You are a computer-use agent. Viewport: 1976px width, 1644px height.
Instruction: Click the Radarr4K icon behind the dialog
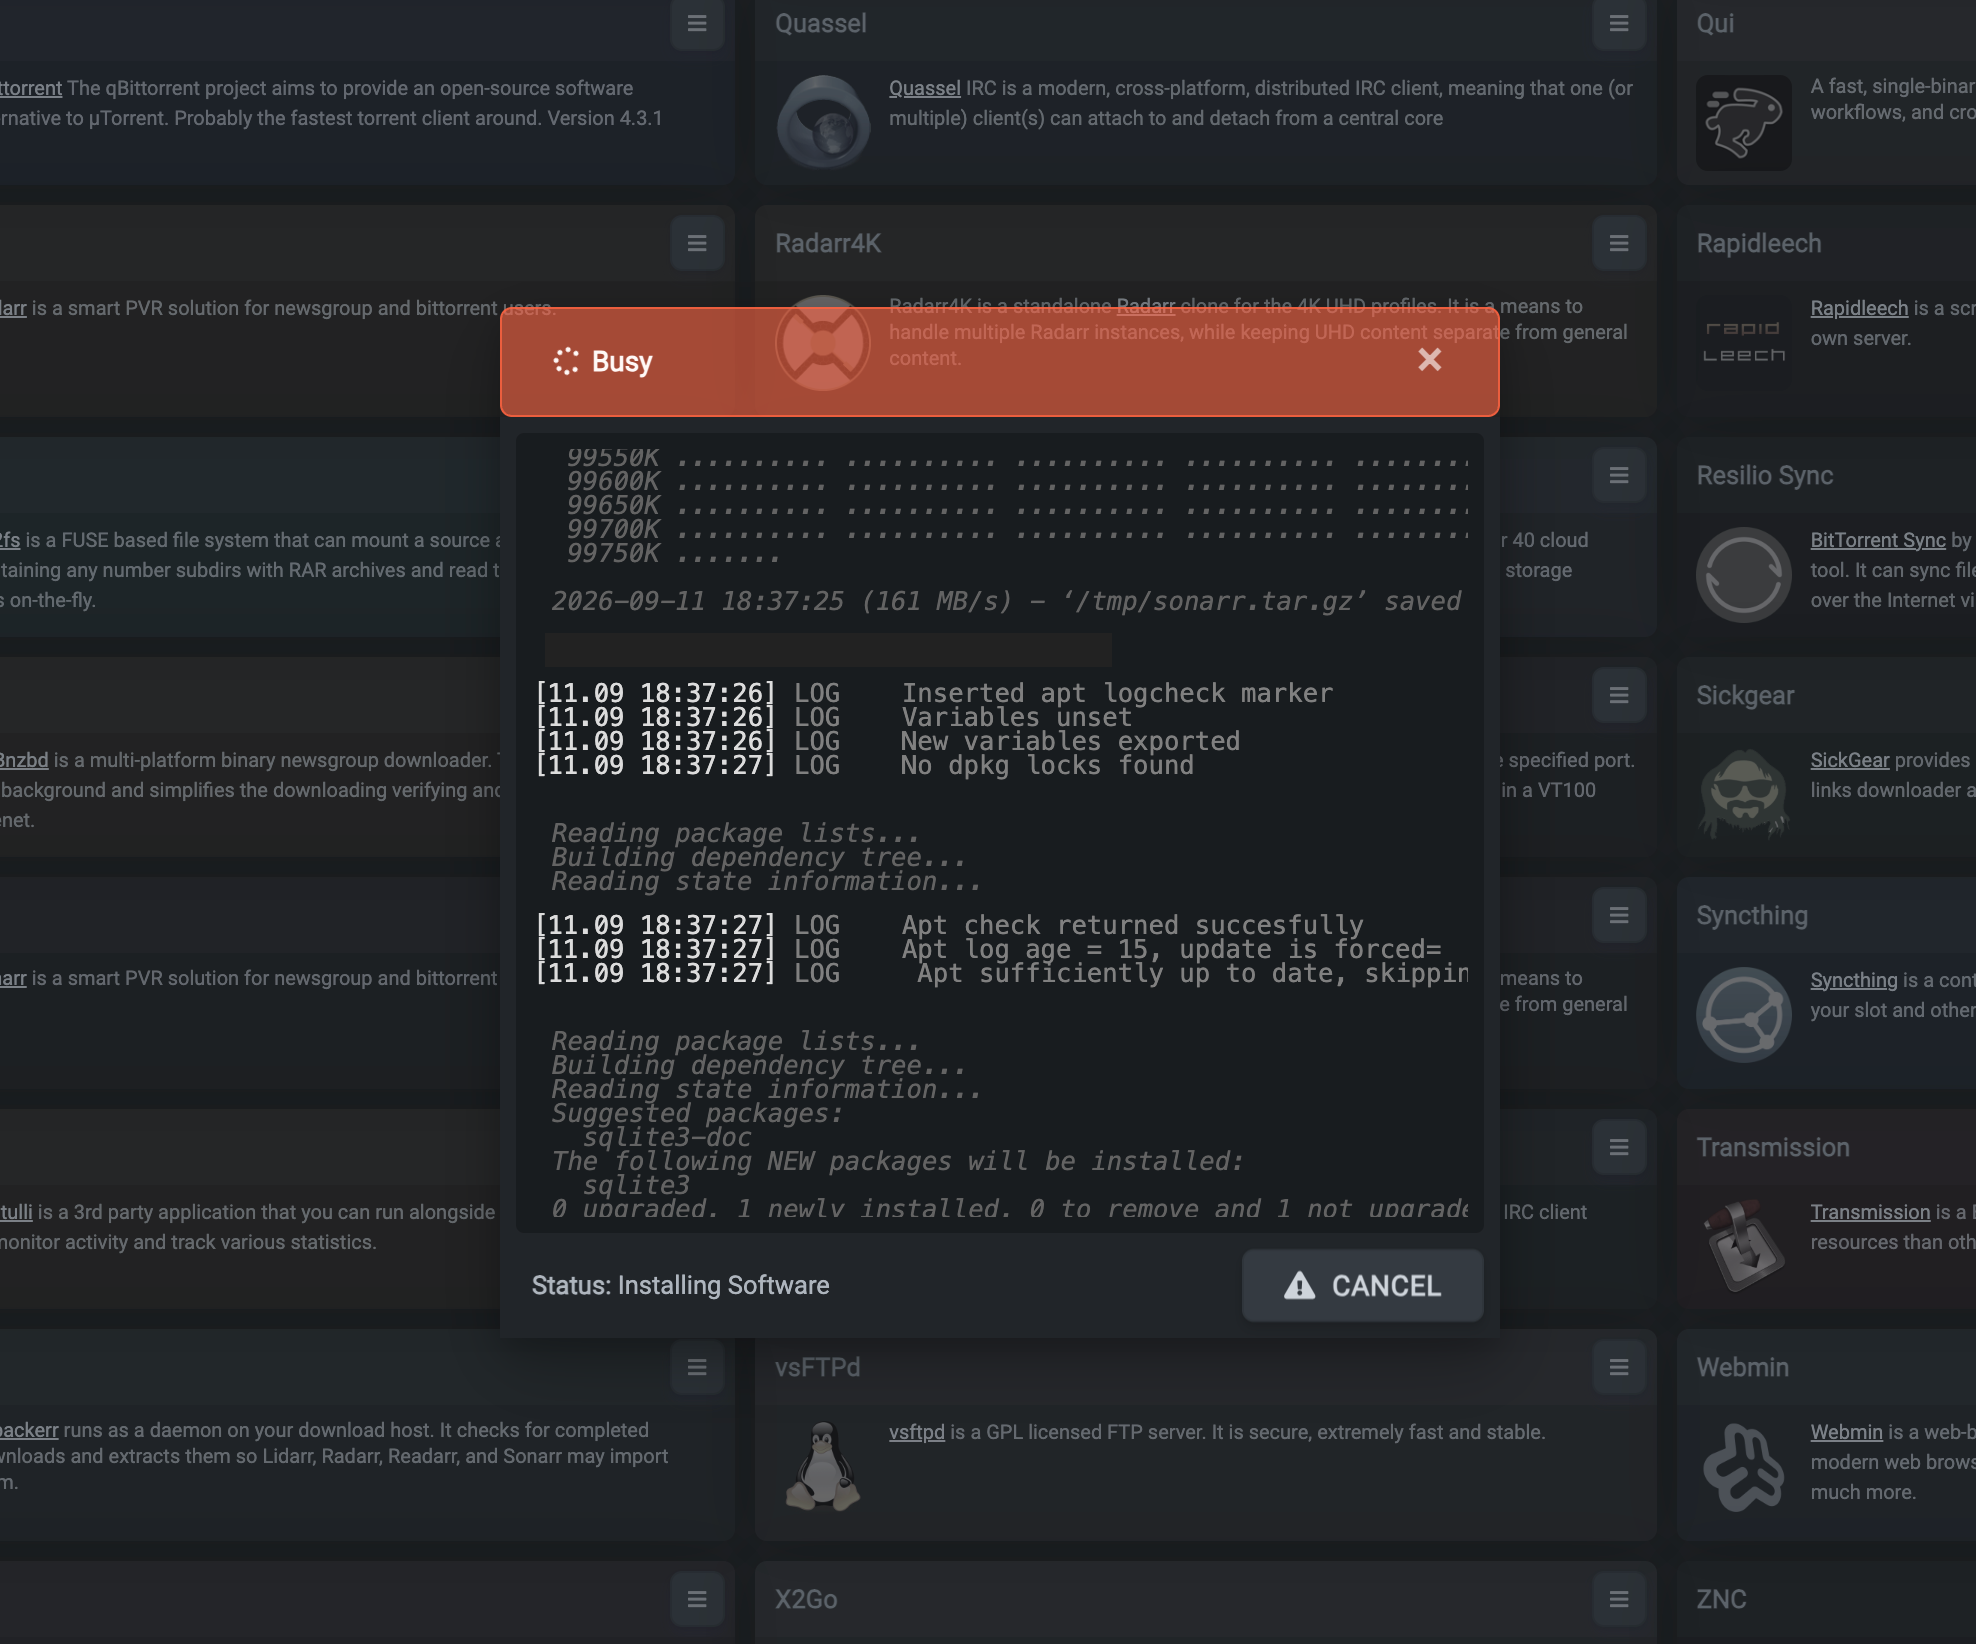click(823, 342)
